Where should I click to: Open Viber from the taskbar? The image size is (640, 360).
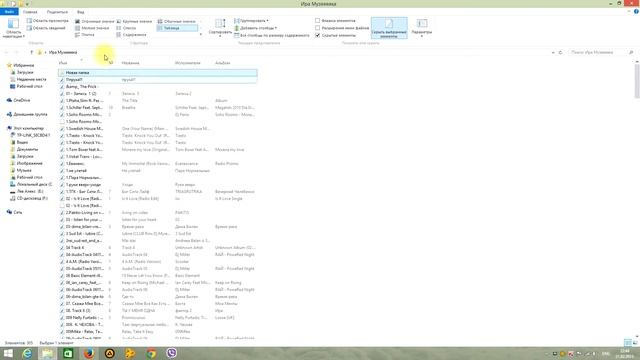pyautogui.click(x=172, y=353)
